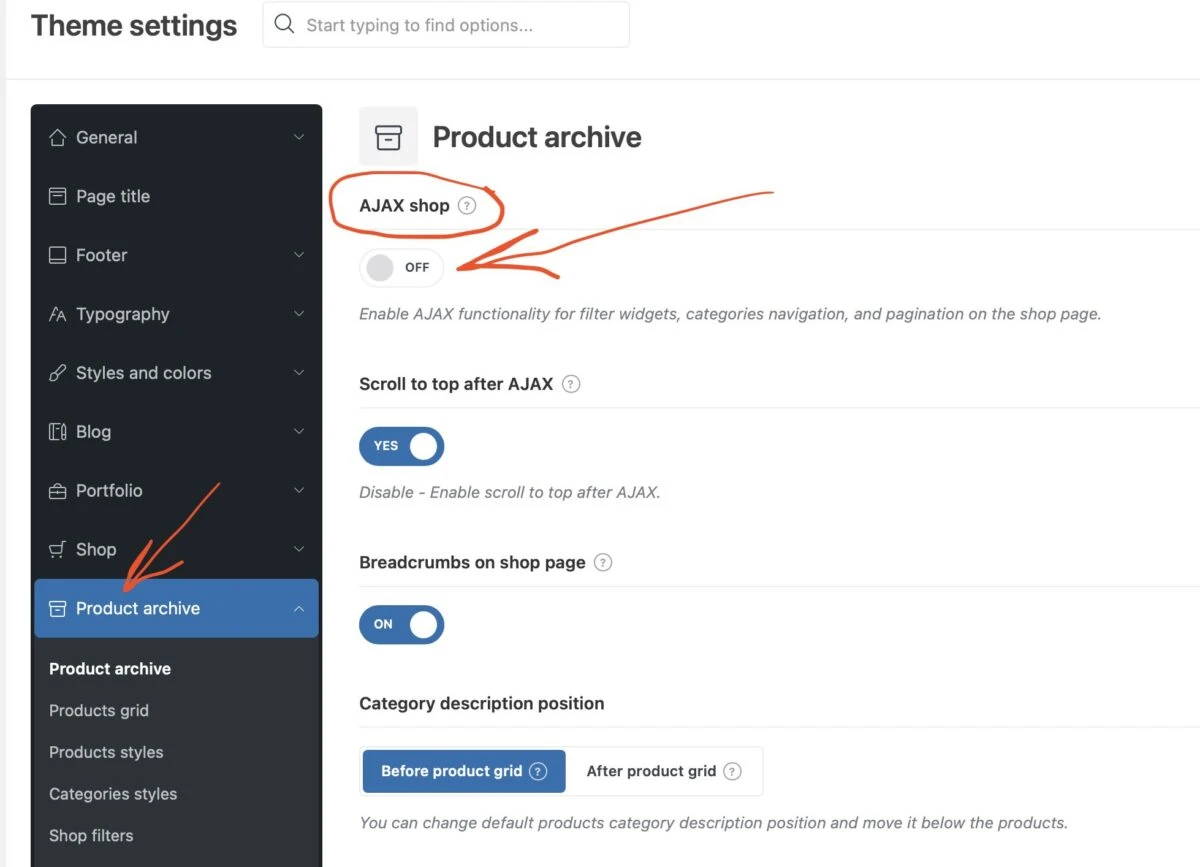This screenshot has width=1200, height=867.
Task: Click the help icon next to AJAX shop
Action: click(466, 206)
